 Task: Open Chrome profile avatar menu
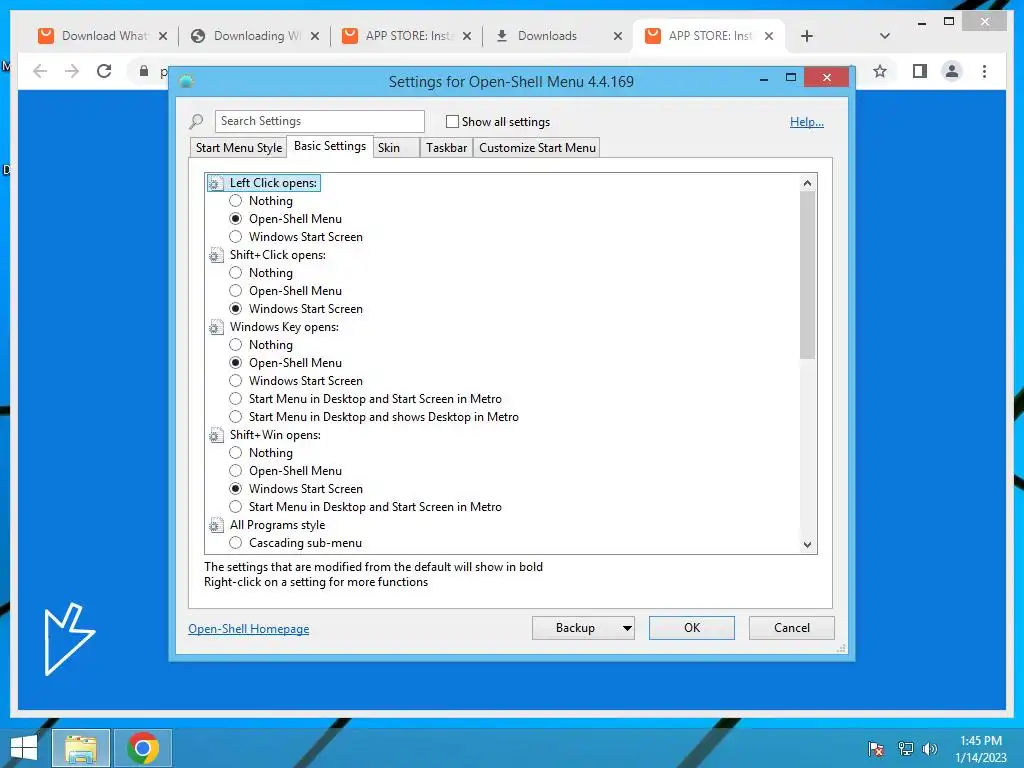[952, 71]
